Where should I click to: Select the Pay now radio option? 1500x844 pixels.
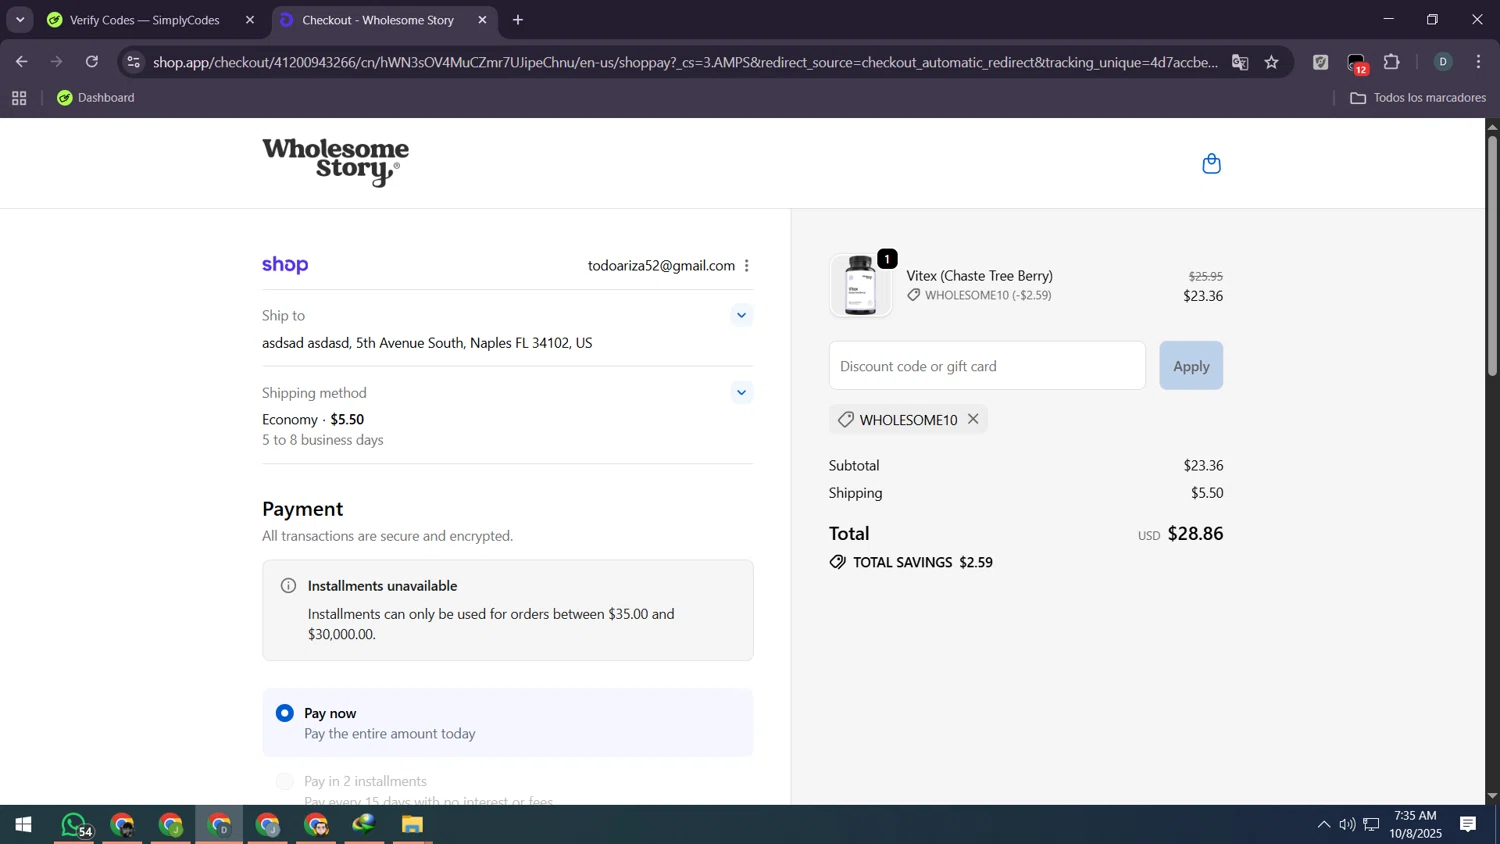(x=285, y=713)
